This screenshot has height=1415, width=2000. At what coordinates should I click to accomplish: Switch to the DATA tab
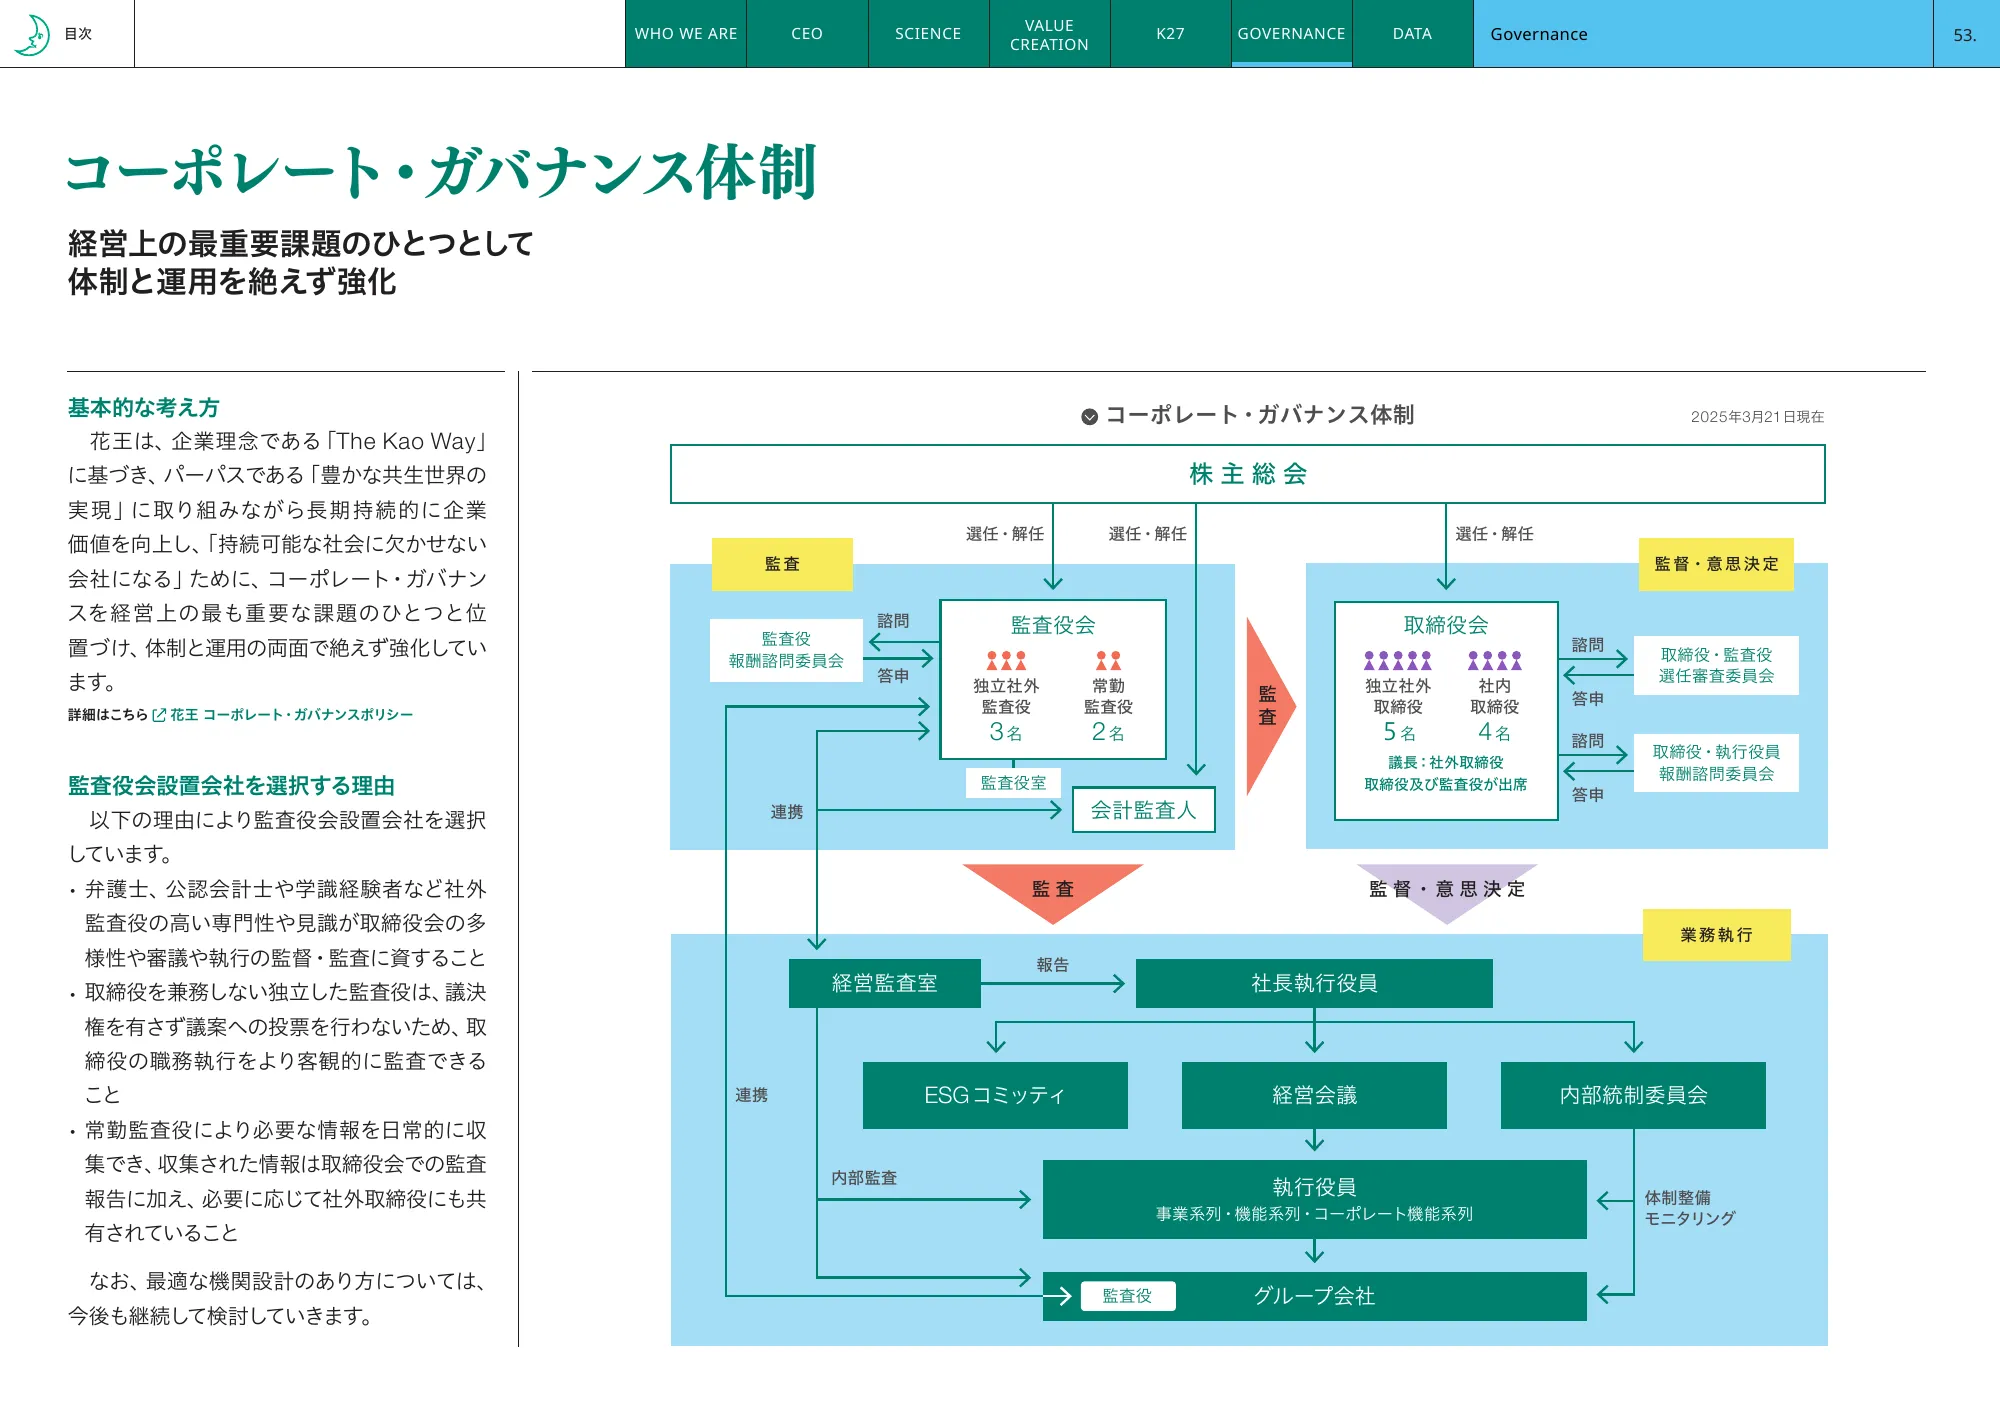(x=1412, y=34)
